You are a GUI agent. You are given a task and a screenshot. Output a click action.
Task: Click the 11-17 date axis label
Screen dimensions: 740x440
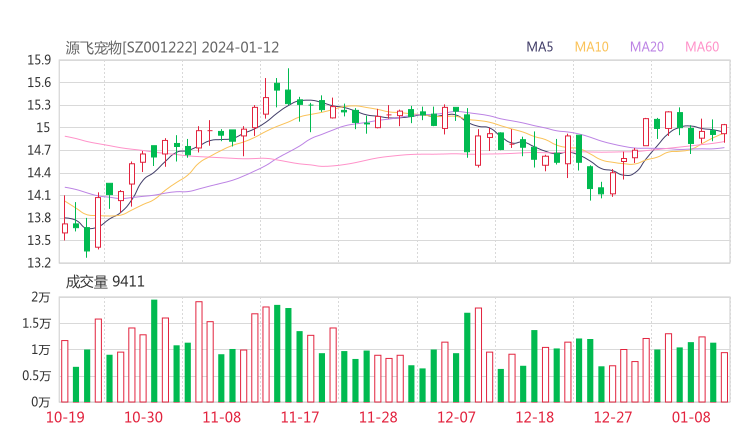(300, 417)
